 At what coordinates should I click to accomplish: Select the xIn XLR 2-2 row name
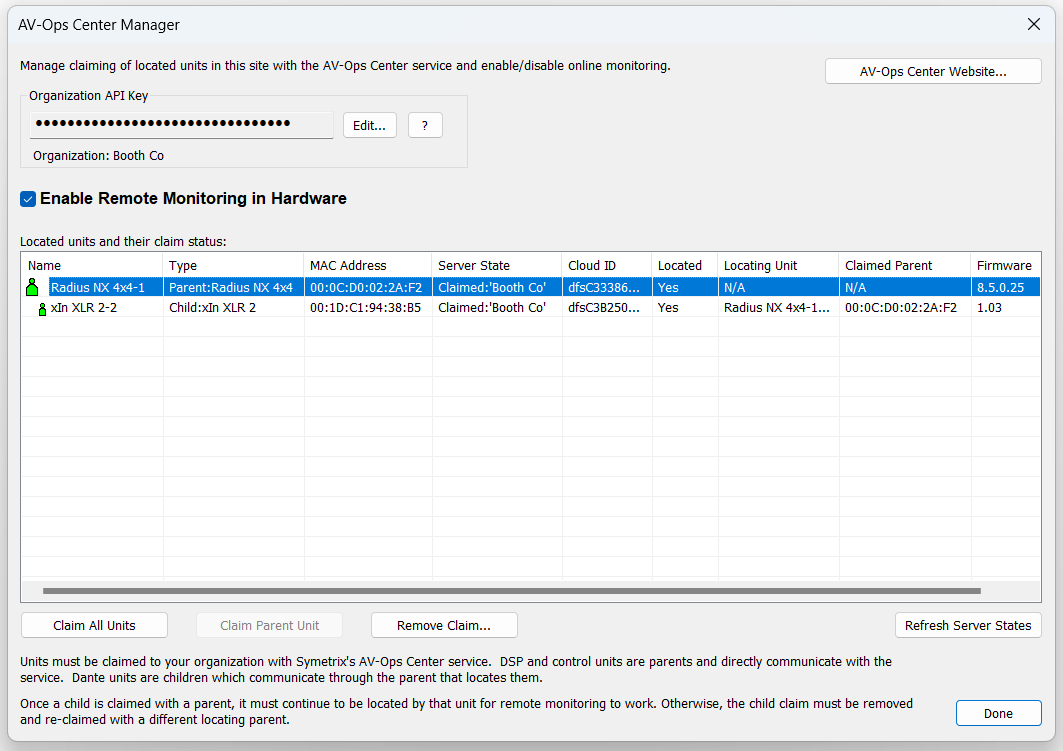pyautogui.click(x=84, y=308)
